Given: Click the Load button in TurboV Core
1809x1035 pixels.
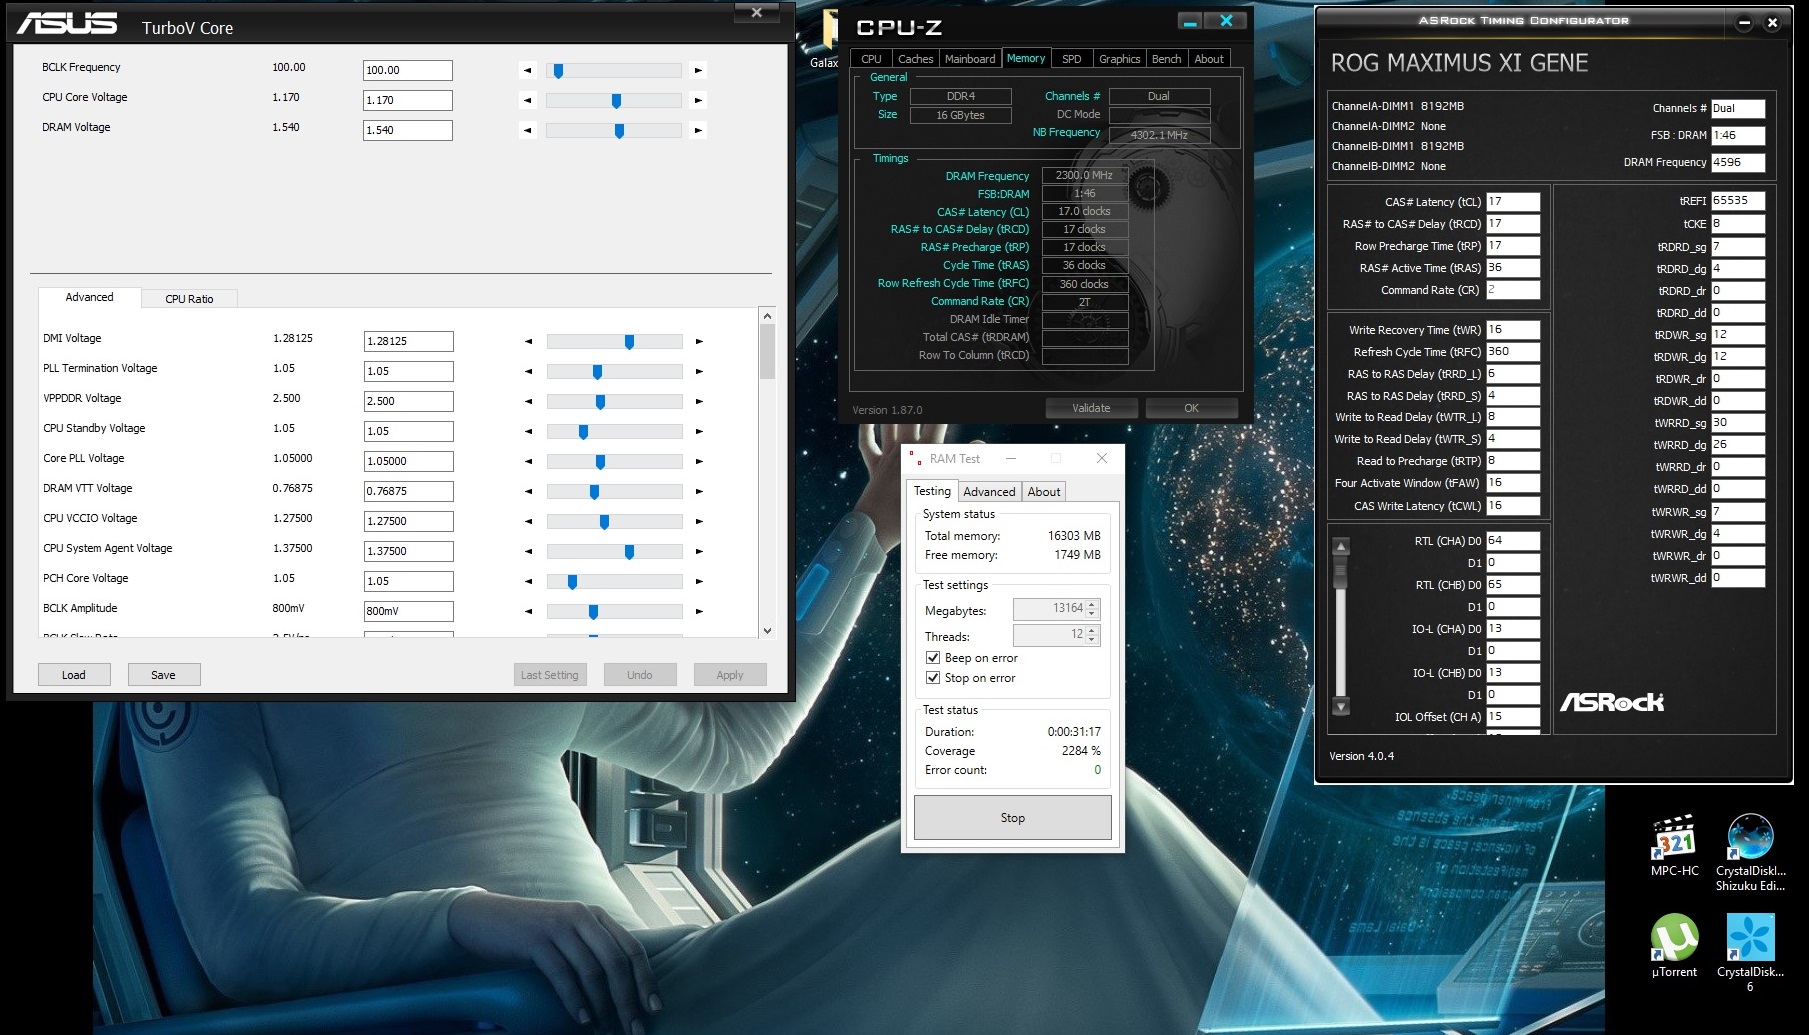Looking at the screenshot, I should pos(74,675).
